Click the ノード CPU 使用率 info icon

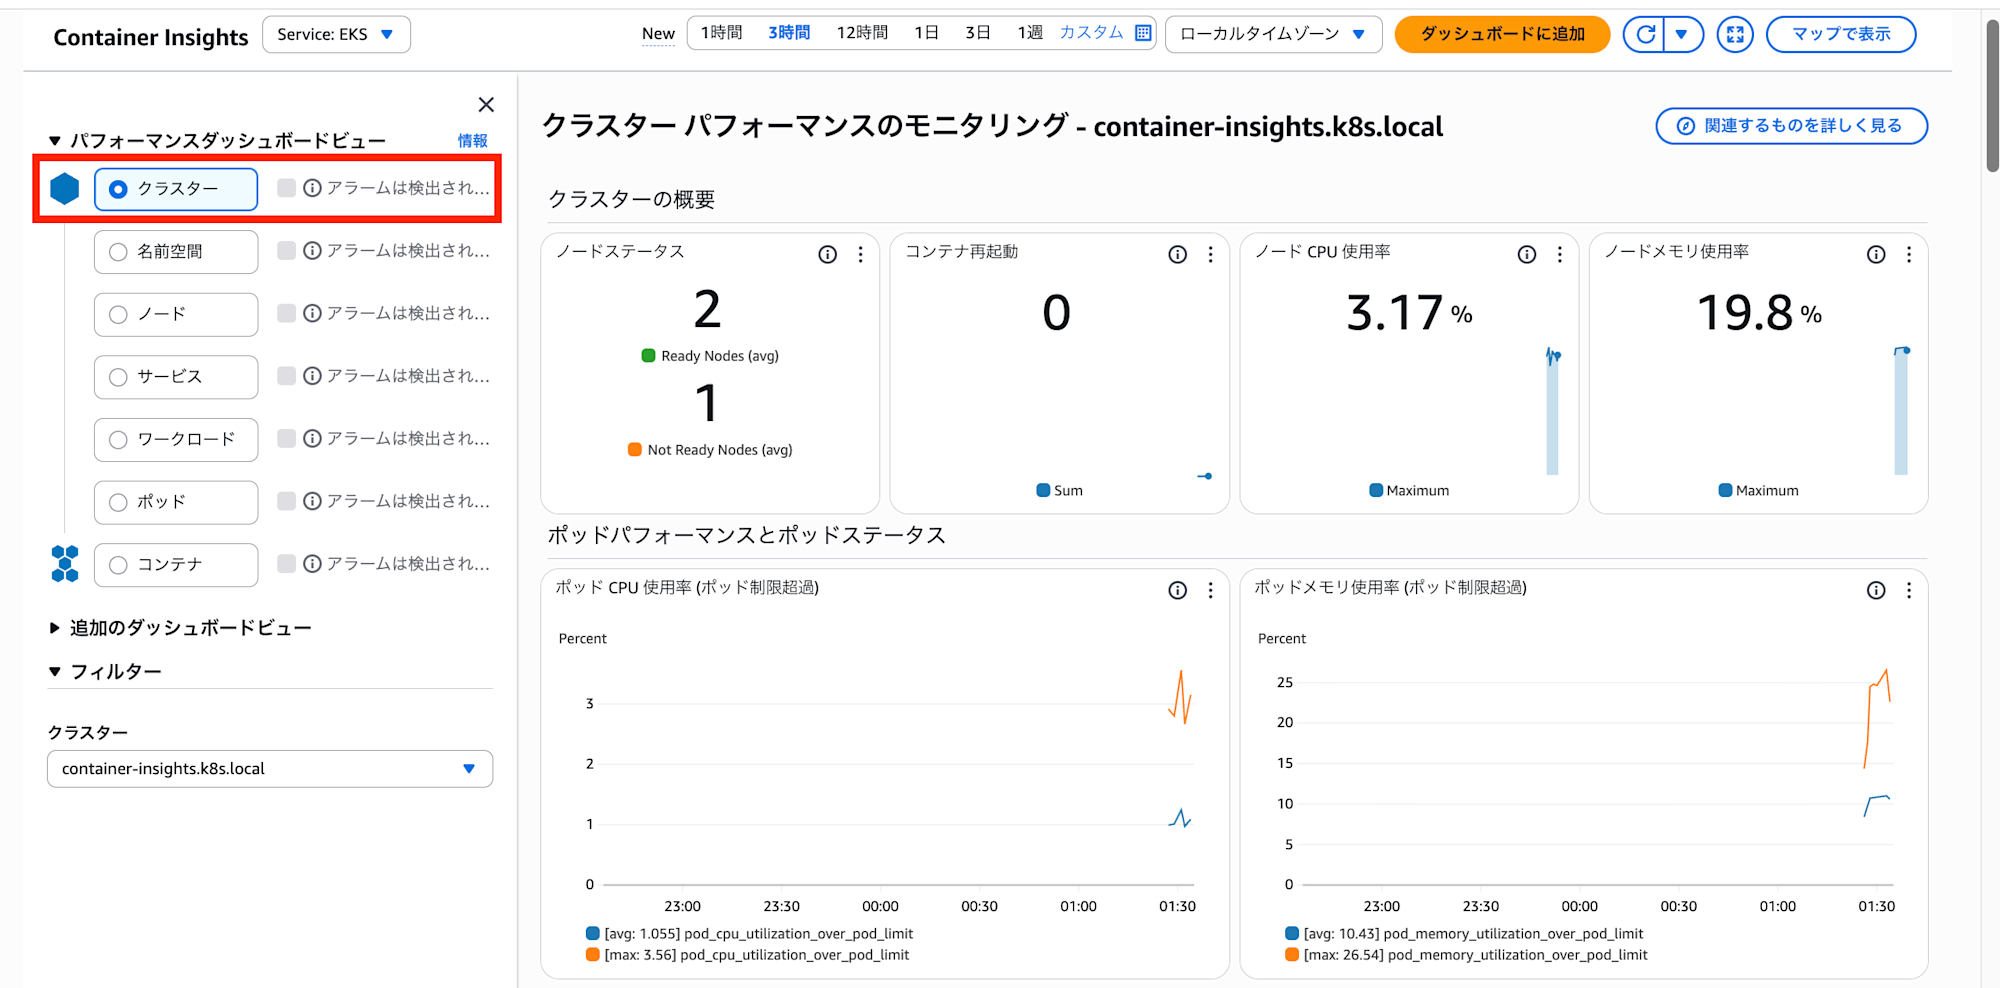point(1526,255)
